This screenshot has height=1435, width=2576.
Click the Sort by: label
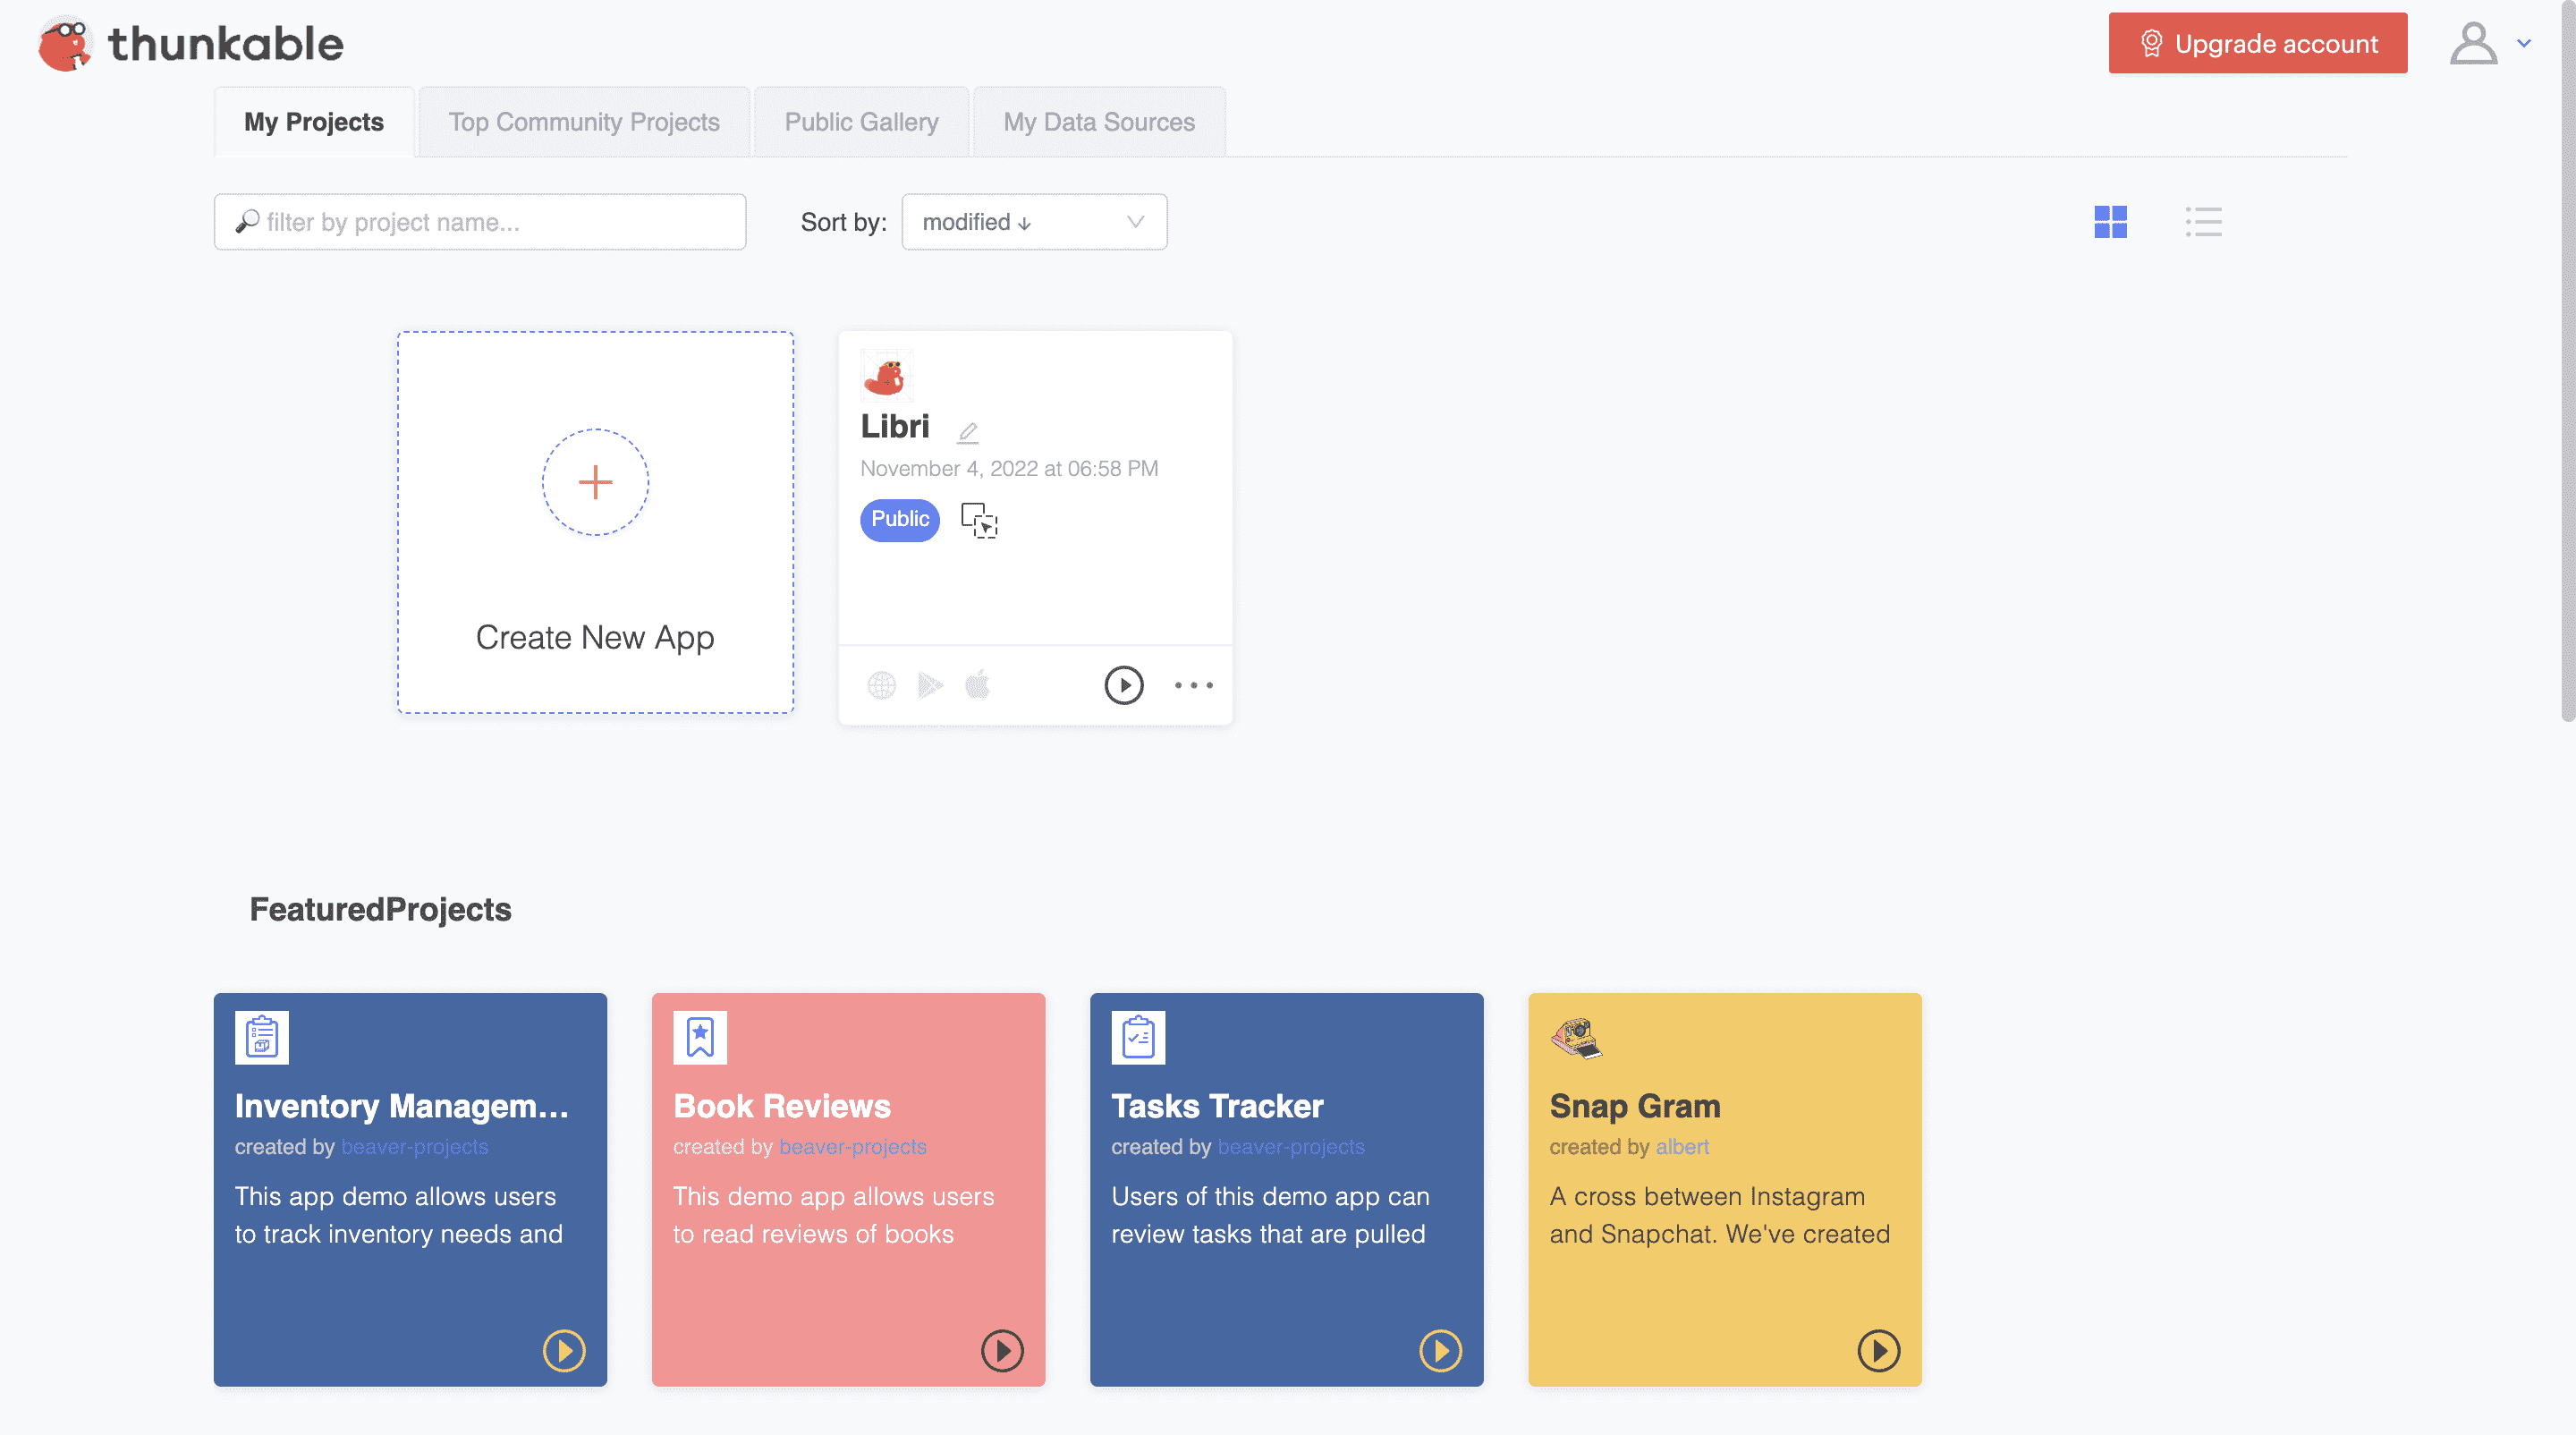tap(843, 222)
